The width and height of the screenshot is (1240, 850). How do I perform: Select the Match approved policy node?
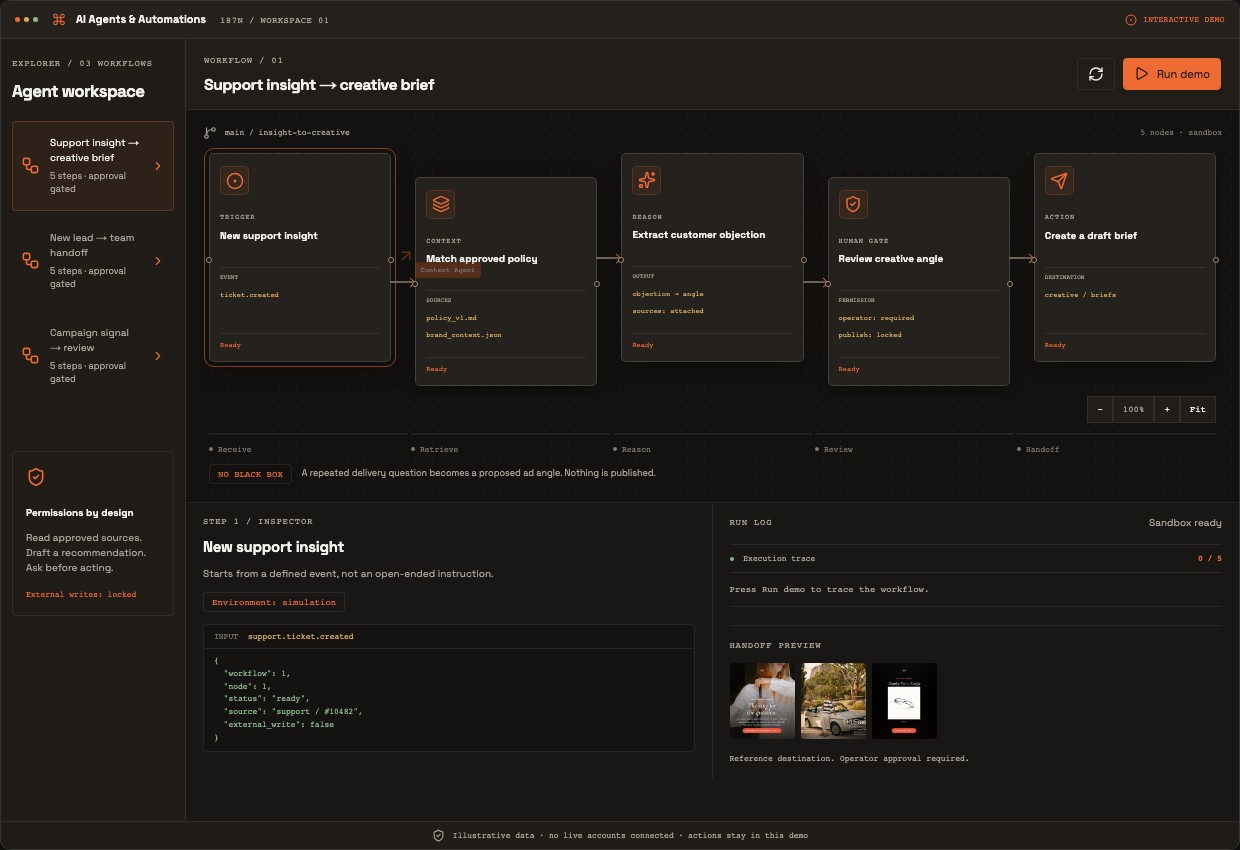tap(506, 281)
